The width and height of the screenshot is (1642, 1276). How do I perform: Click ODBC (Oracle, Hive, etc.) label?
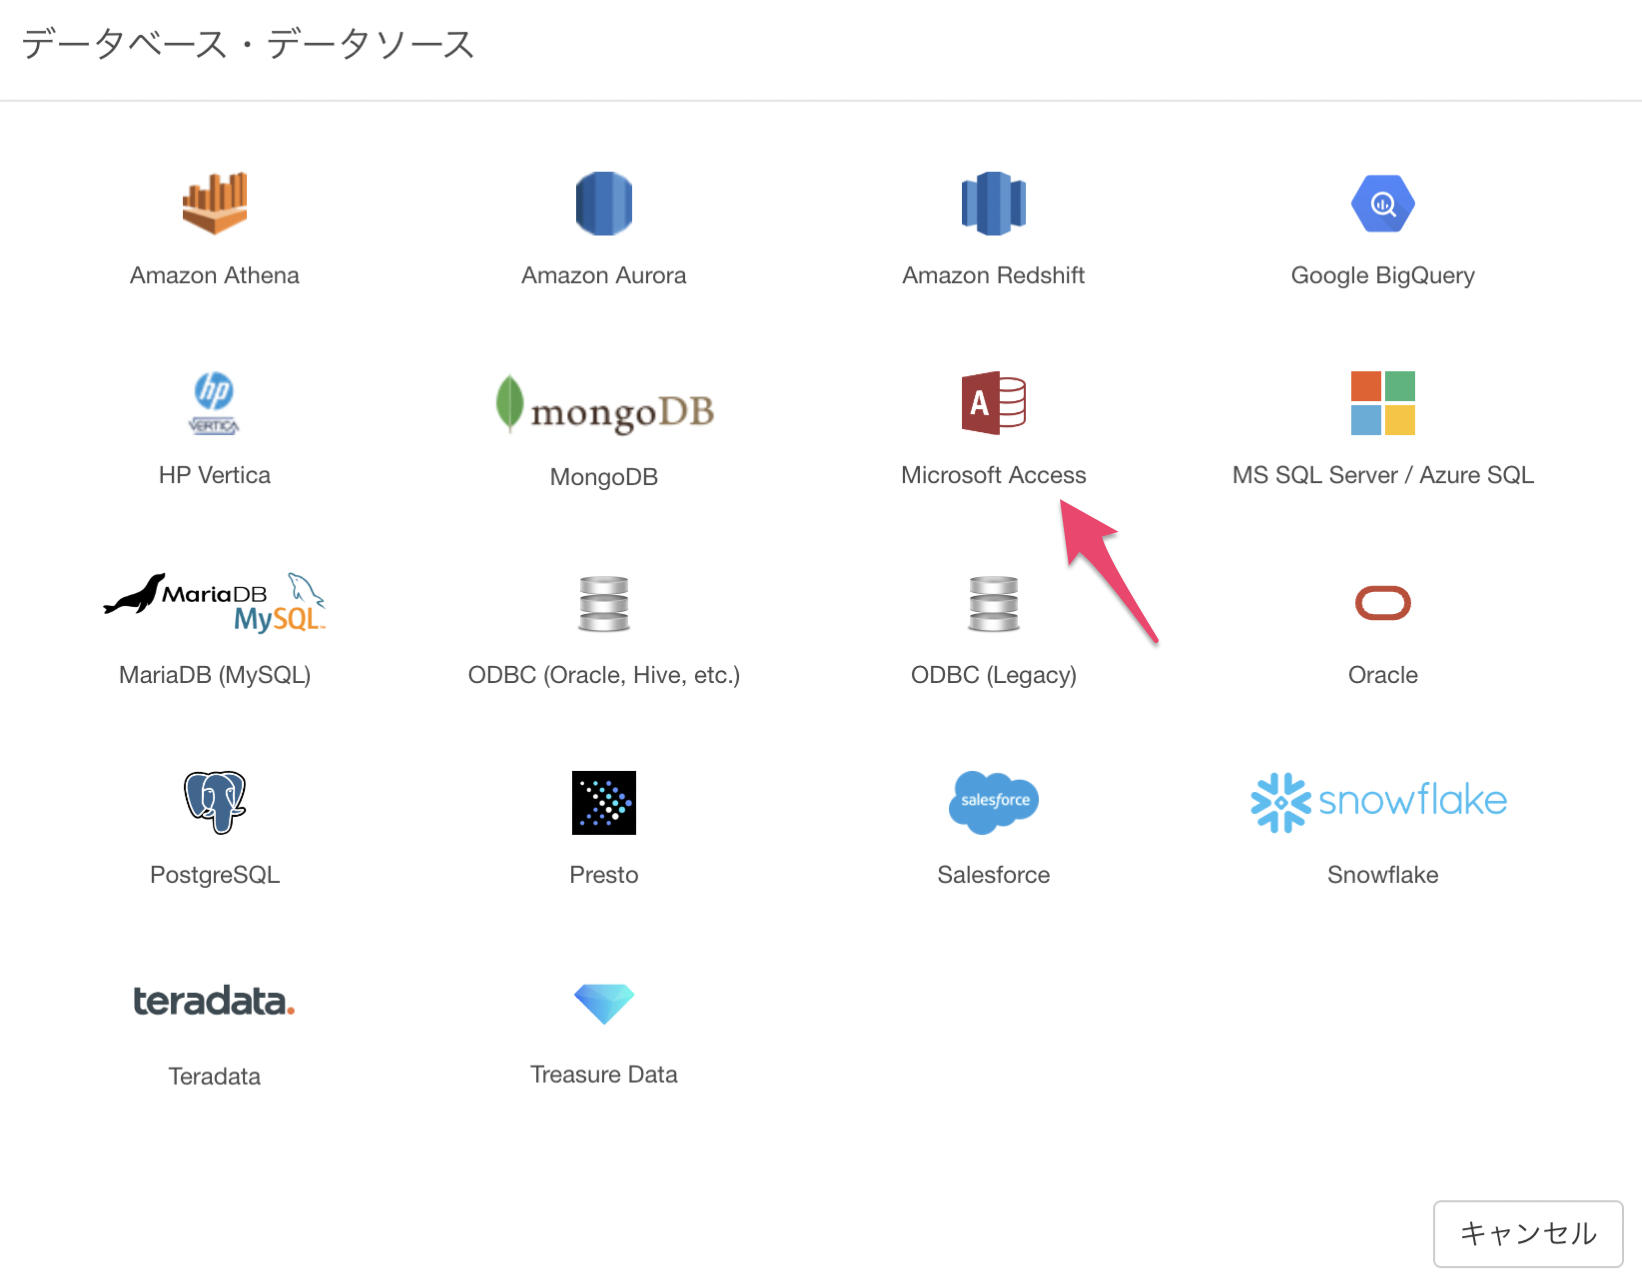(604, 675)
